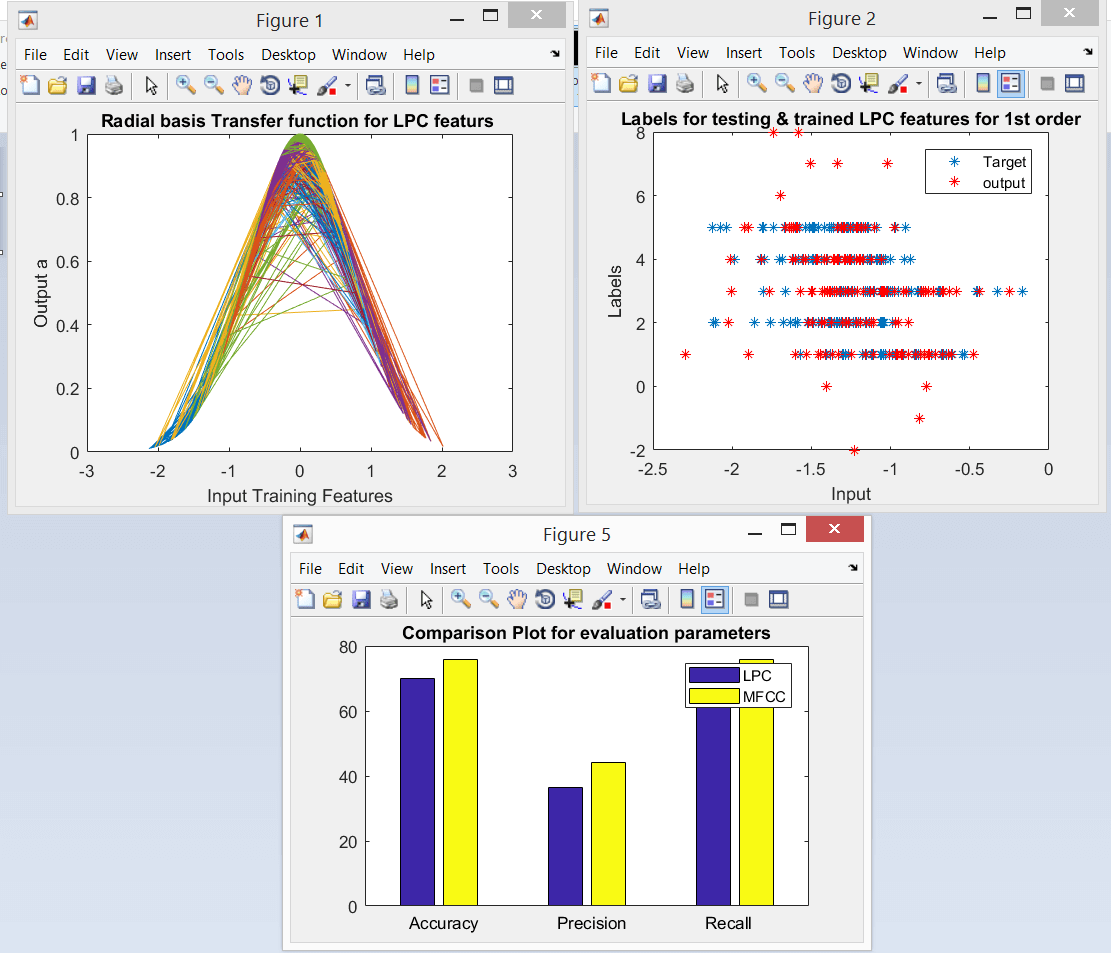Open brush color dropdown arrow in Figure 2
This screenshot has height=953, width=1111.
918,84
